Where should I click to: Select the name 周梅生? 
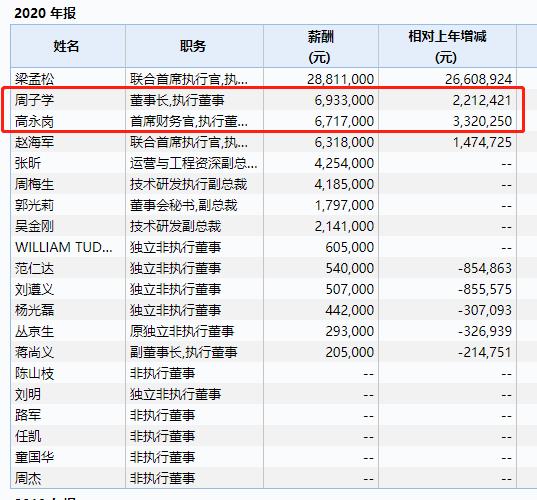point(34,184)
